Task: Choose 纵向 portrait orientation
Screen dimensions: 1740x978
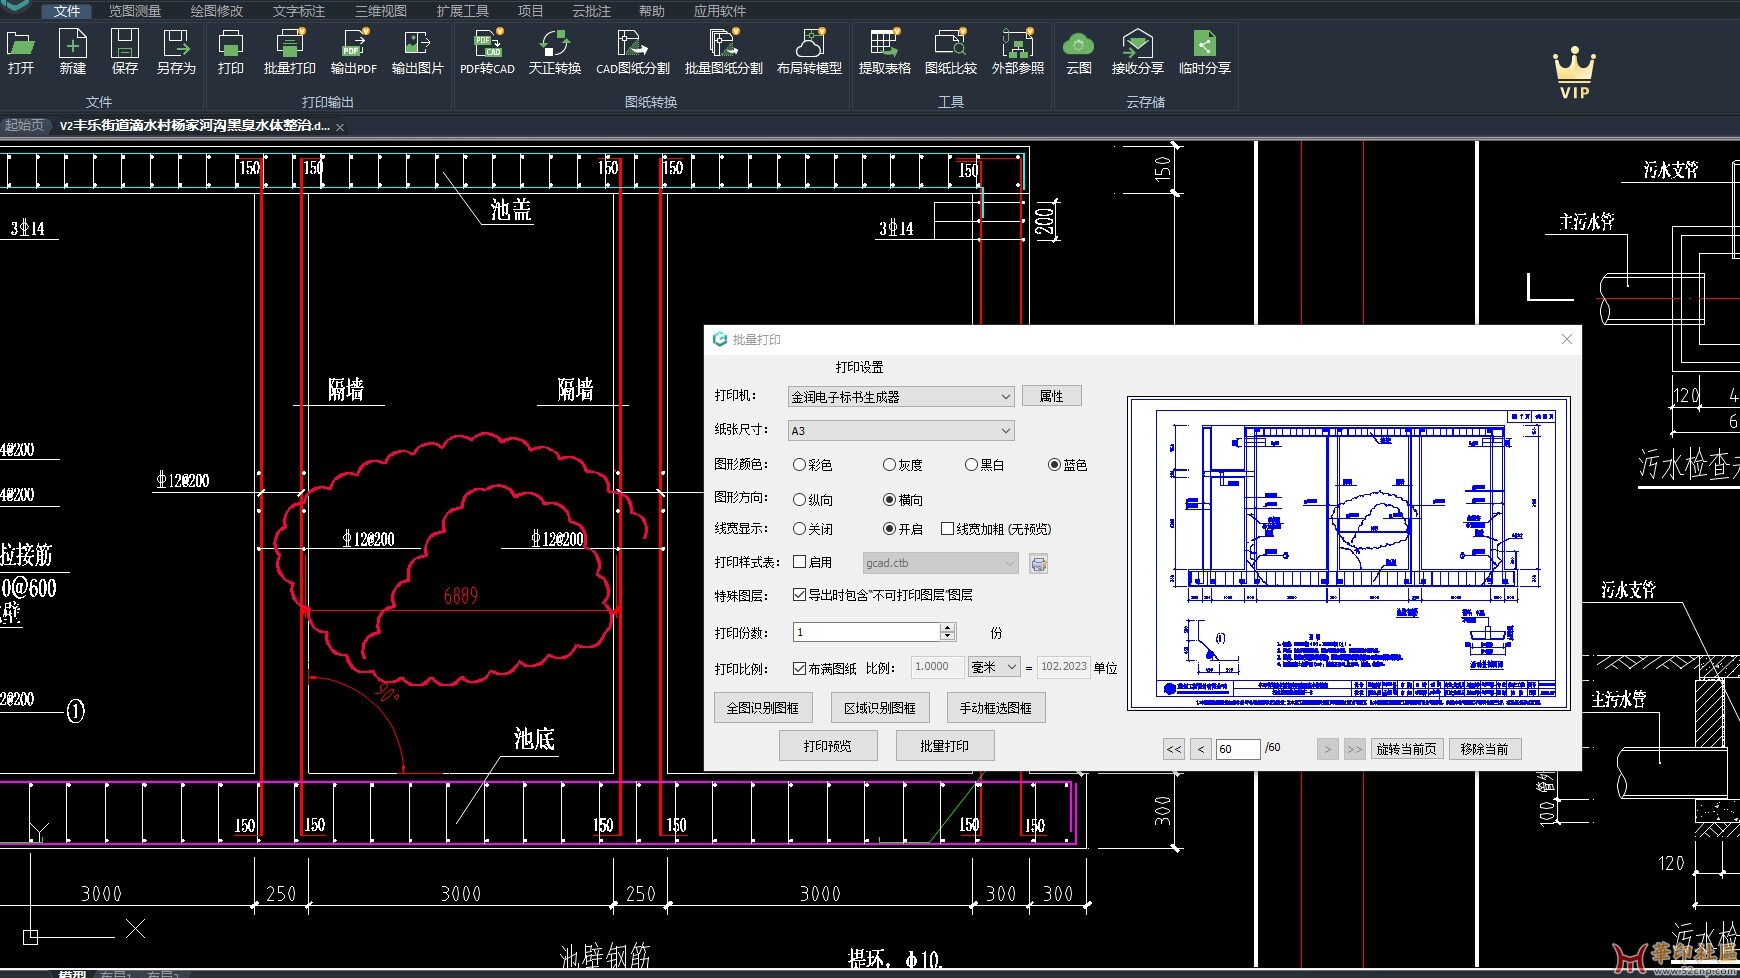Action: 812,500
